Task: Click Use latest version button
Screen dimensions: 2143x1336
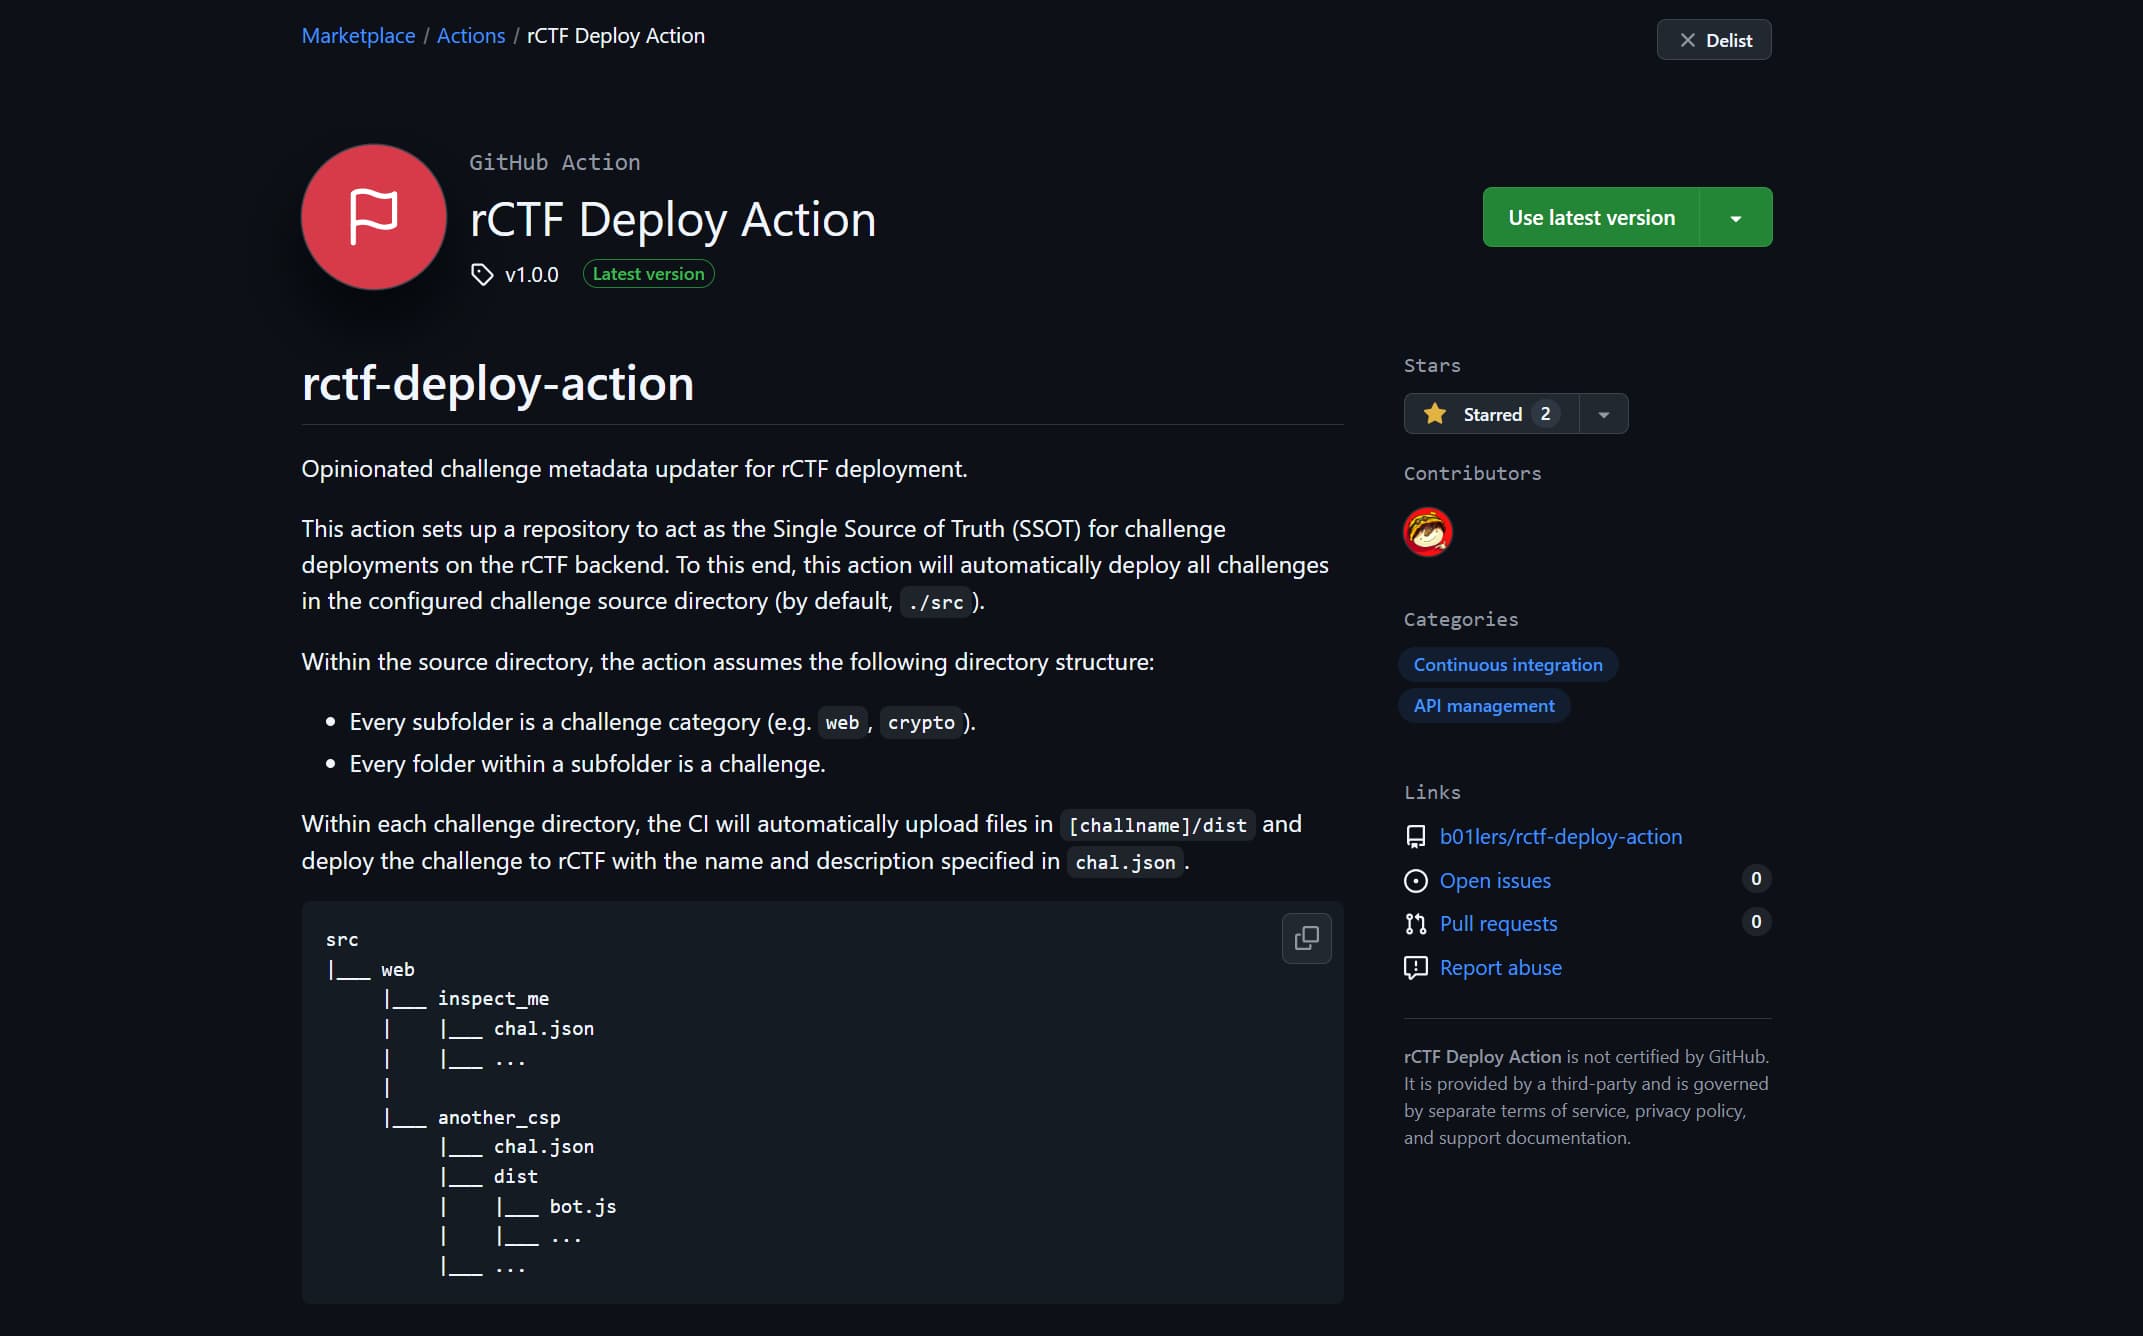Action: click(1591, 217)
